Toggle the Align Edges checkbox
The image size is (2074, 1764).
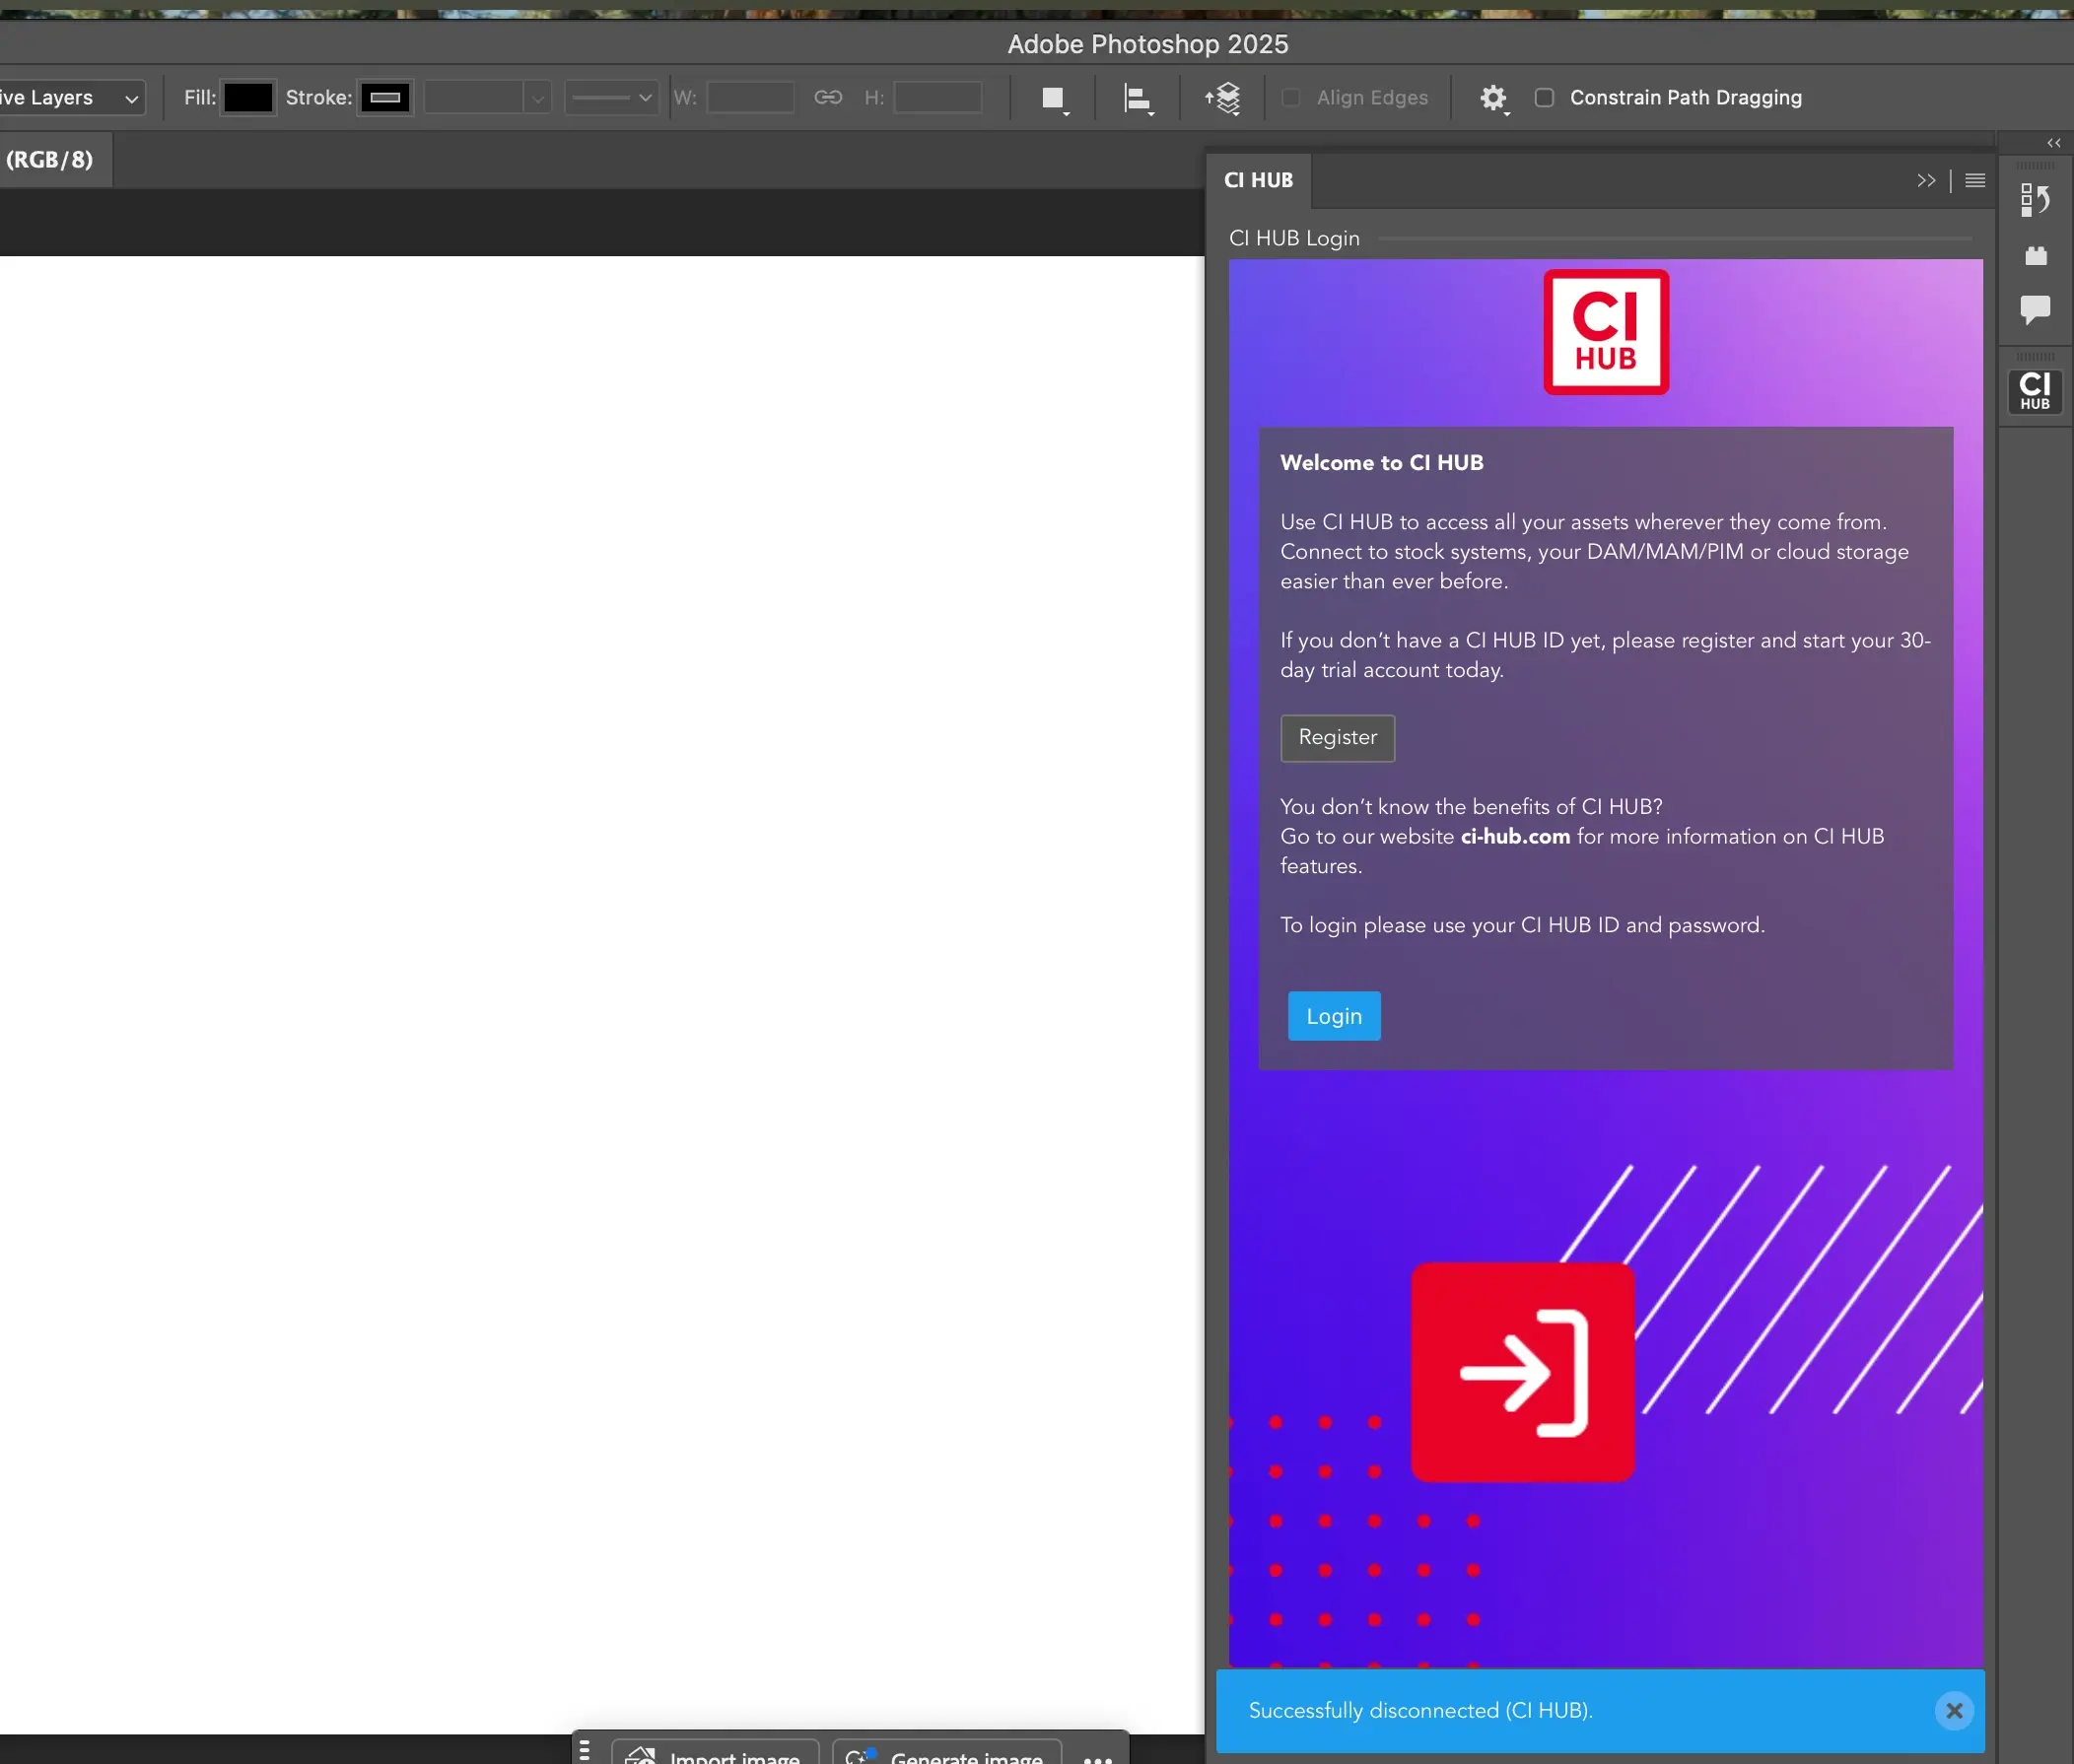(x=1291, y=98)
